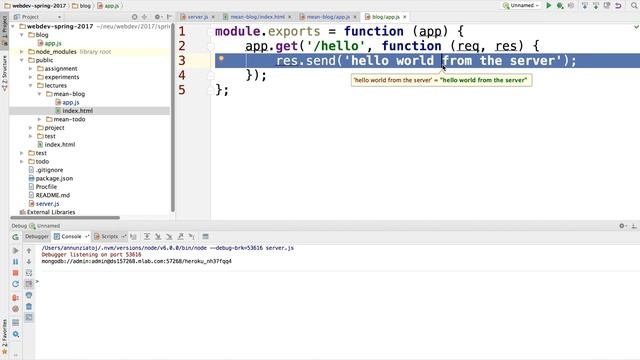Viewport: 640px width, 360px height.
Task: Open the Project panel settings gear icon
Action: (157, 17)
